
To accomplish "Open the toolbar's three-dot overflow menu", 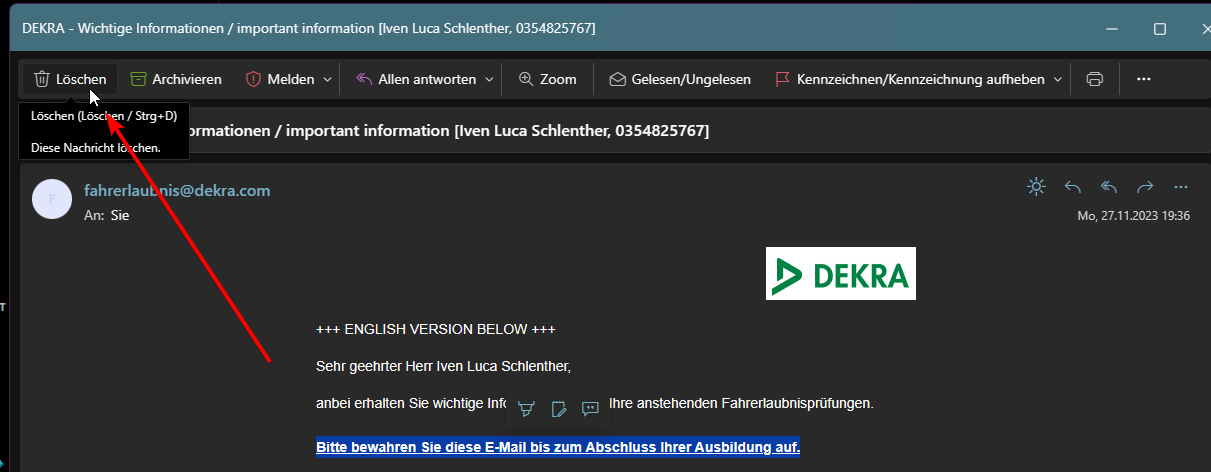I will tap(1144, 79).
